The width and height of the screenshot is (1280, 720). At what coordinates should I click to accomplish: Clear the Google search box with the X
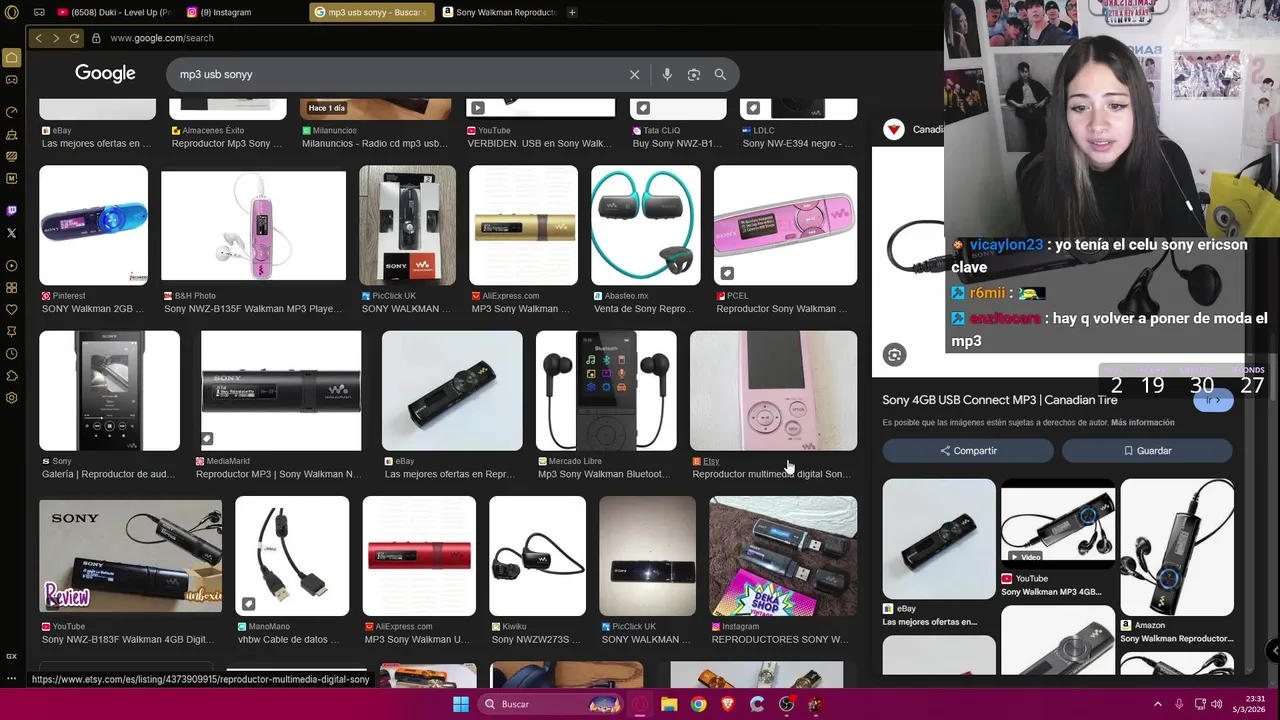tap(634, 74)
